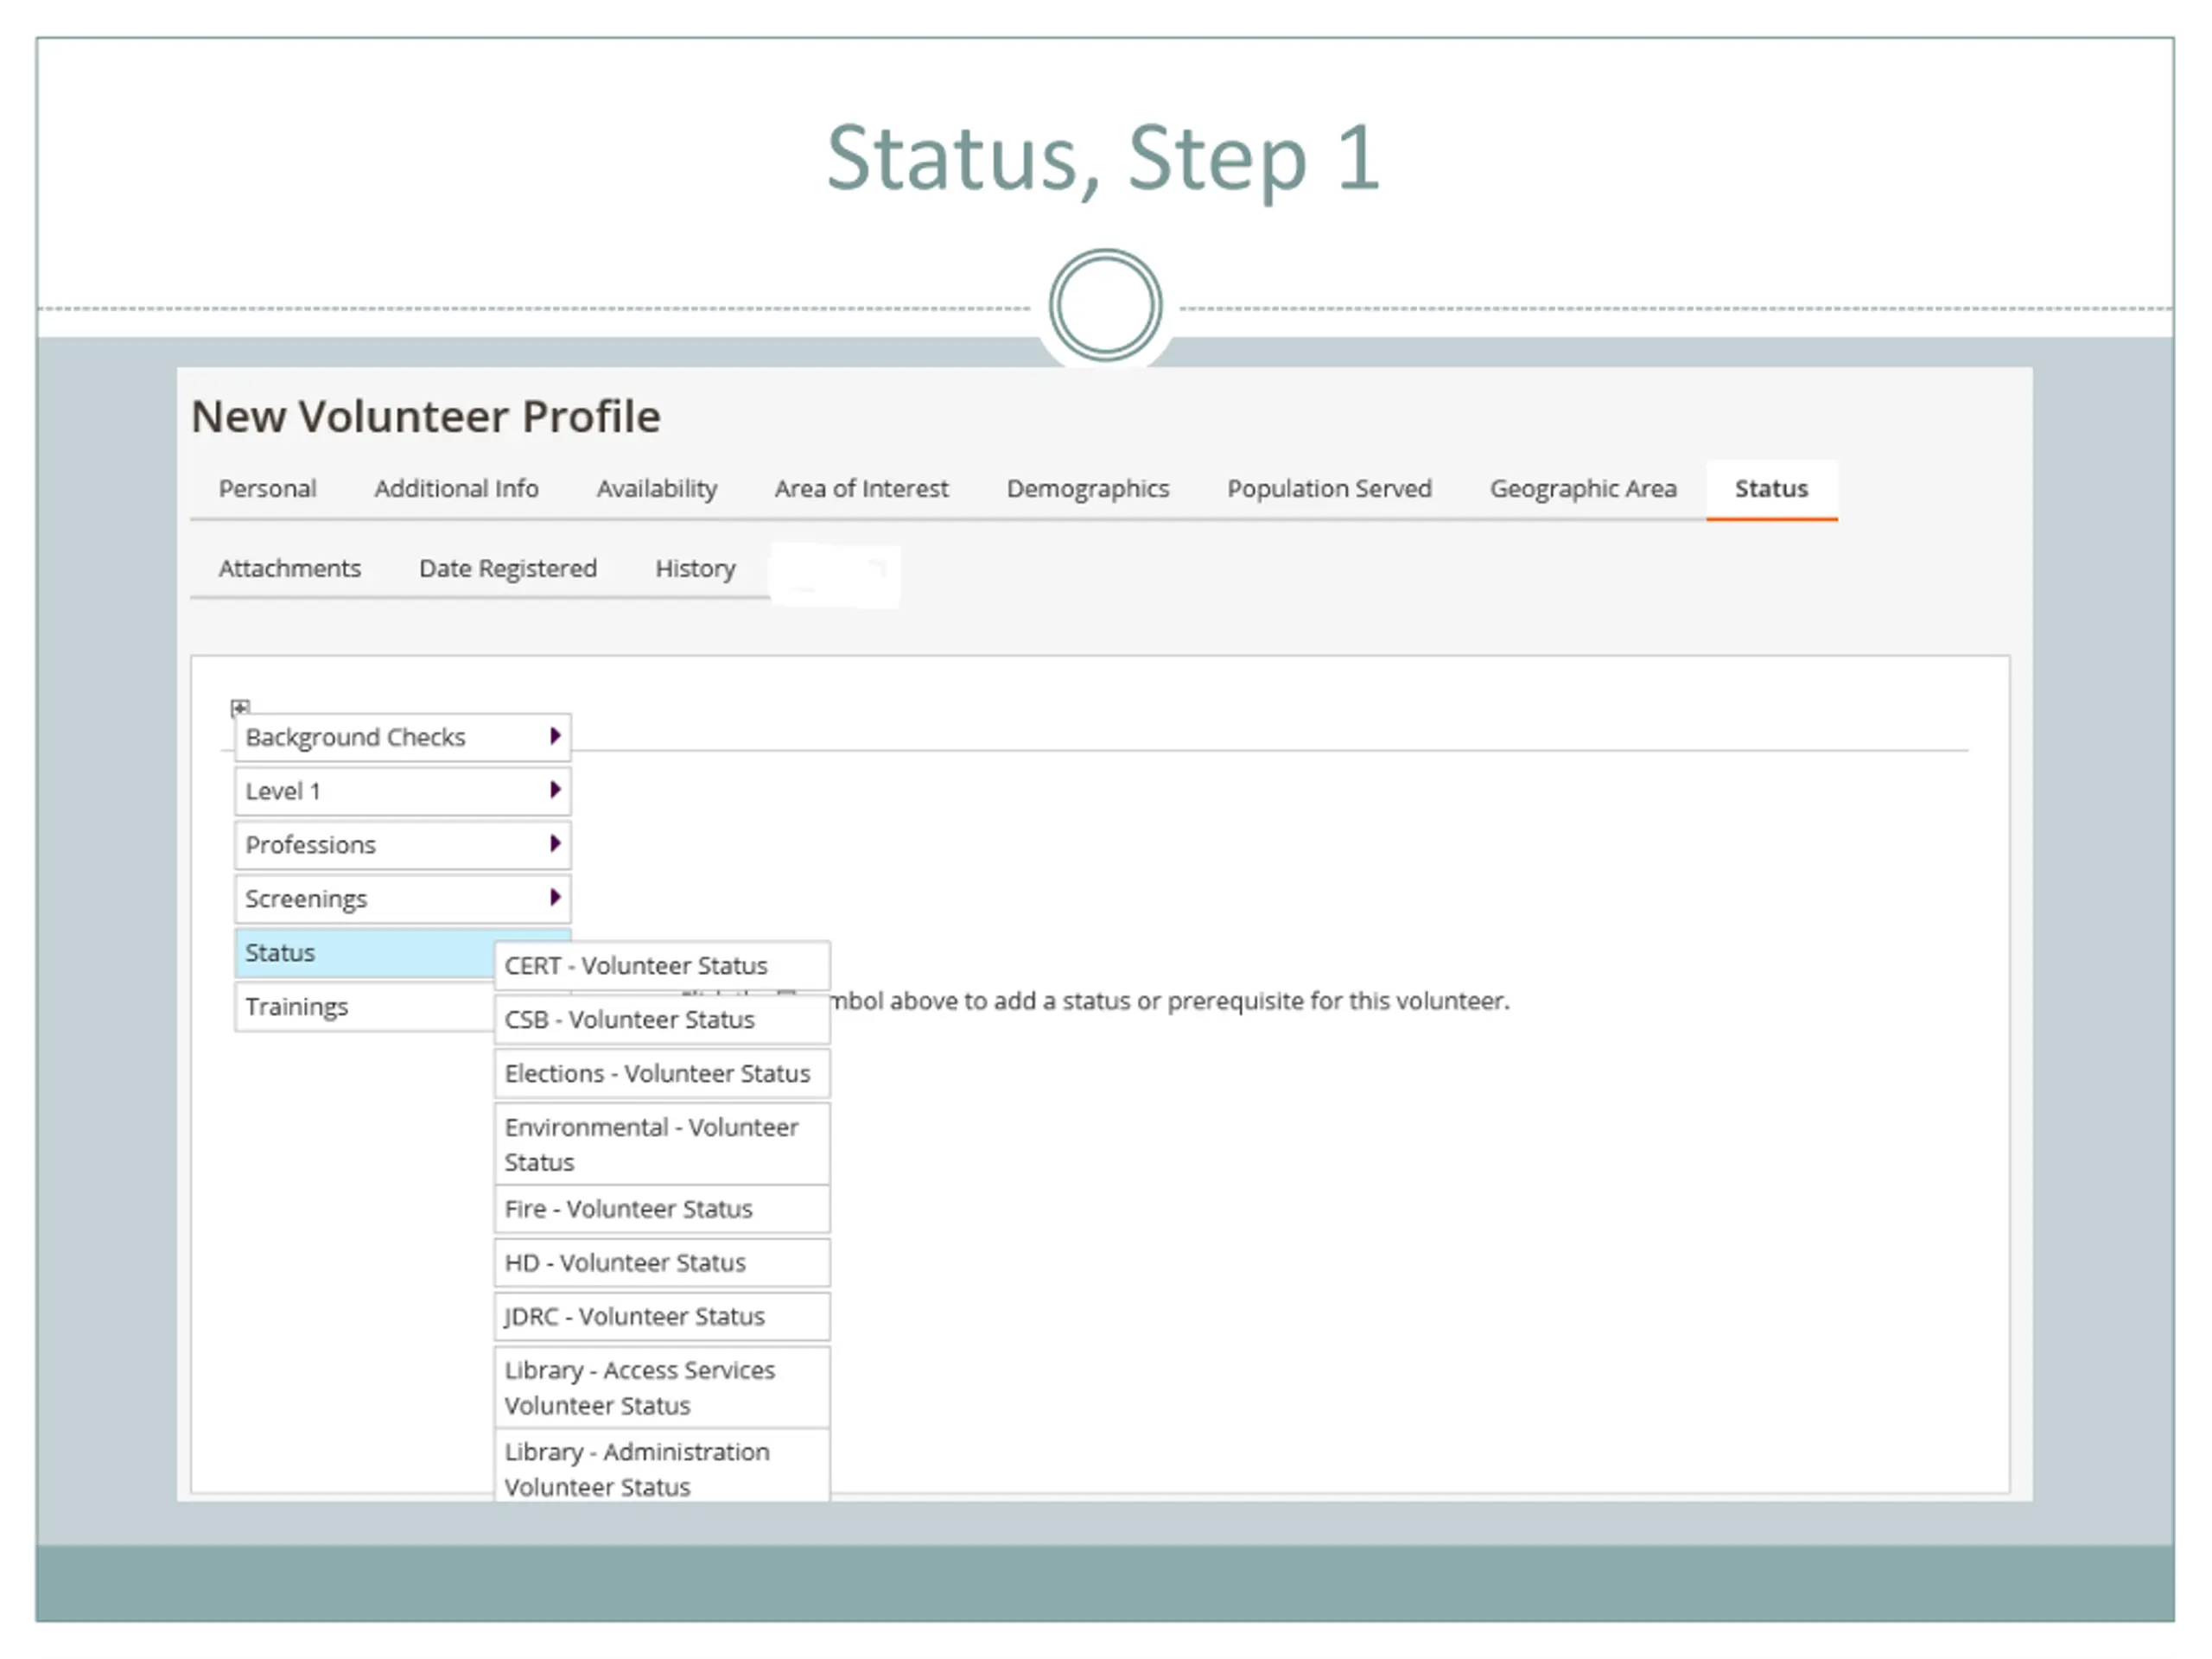Click the plus symbol to add status
The width and height of the screenshot is (2212, 1659).
click(240, 707)
